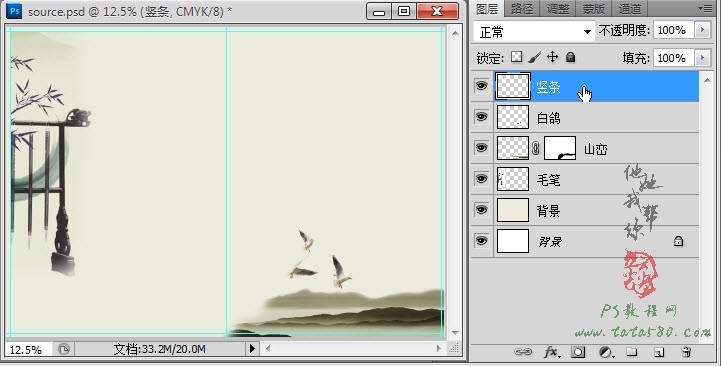This screenshot has height=366, width=721.
Task: Open the 正常 blend mode dropdown
Action: click(x=534, y=32)
